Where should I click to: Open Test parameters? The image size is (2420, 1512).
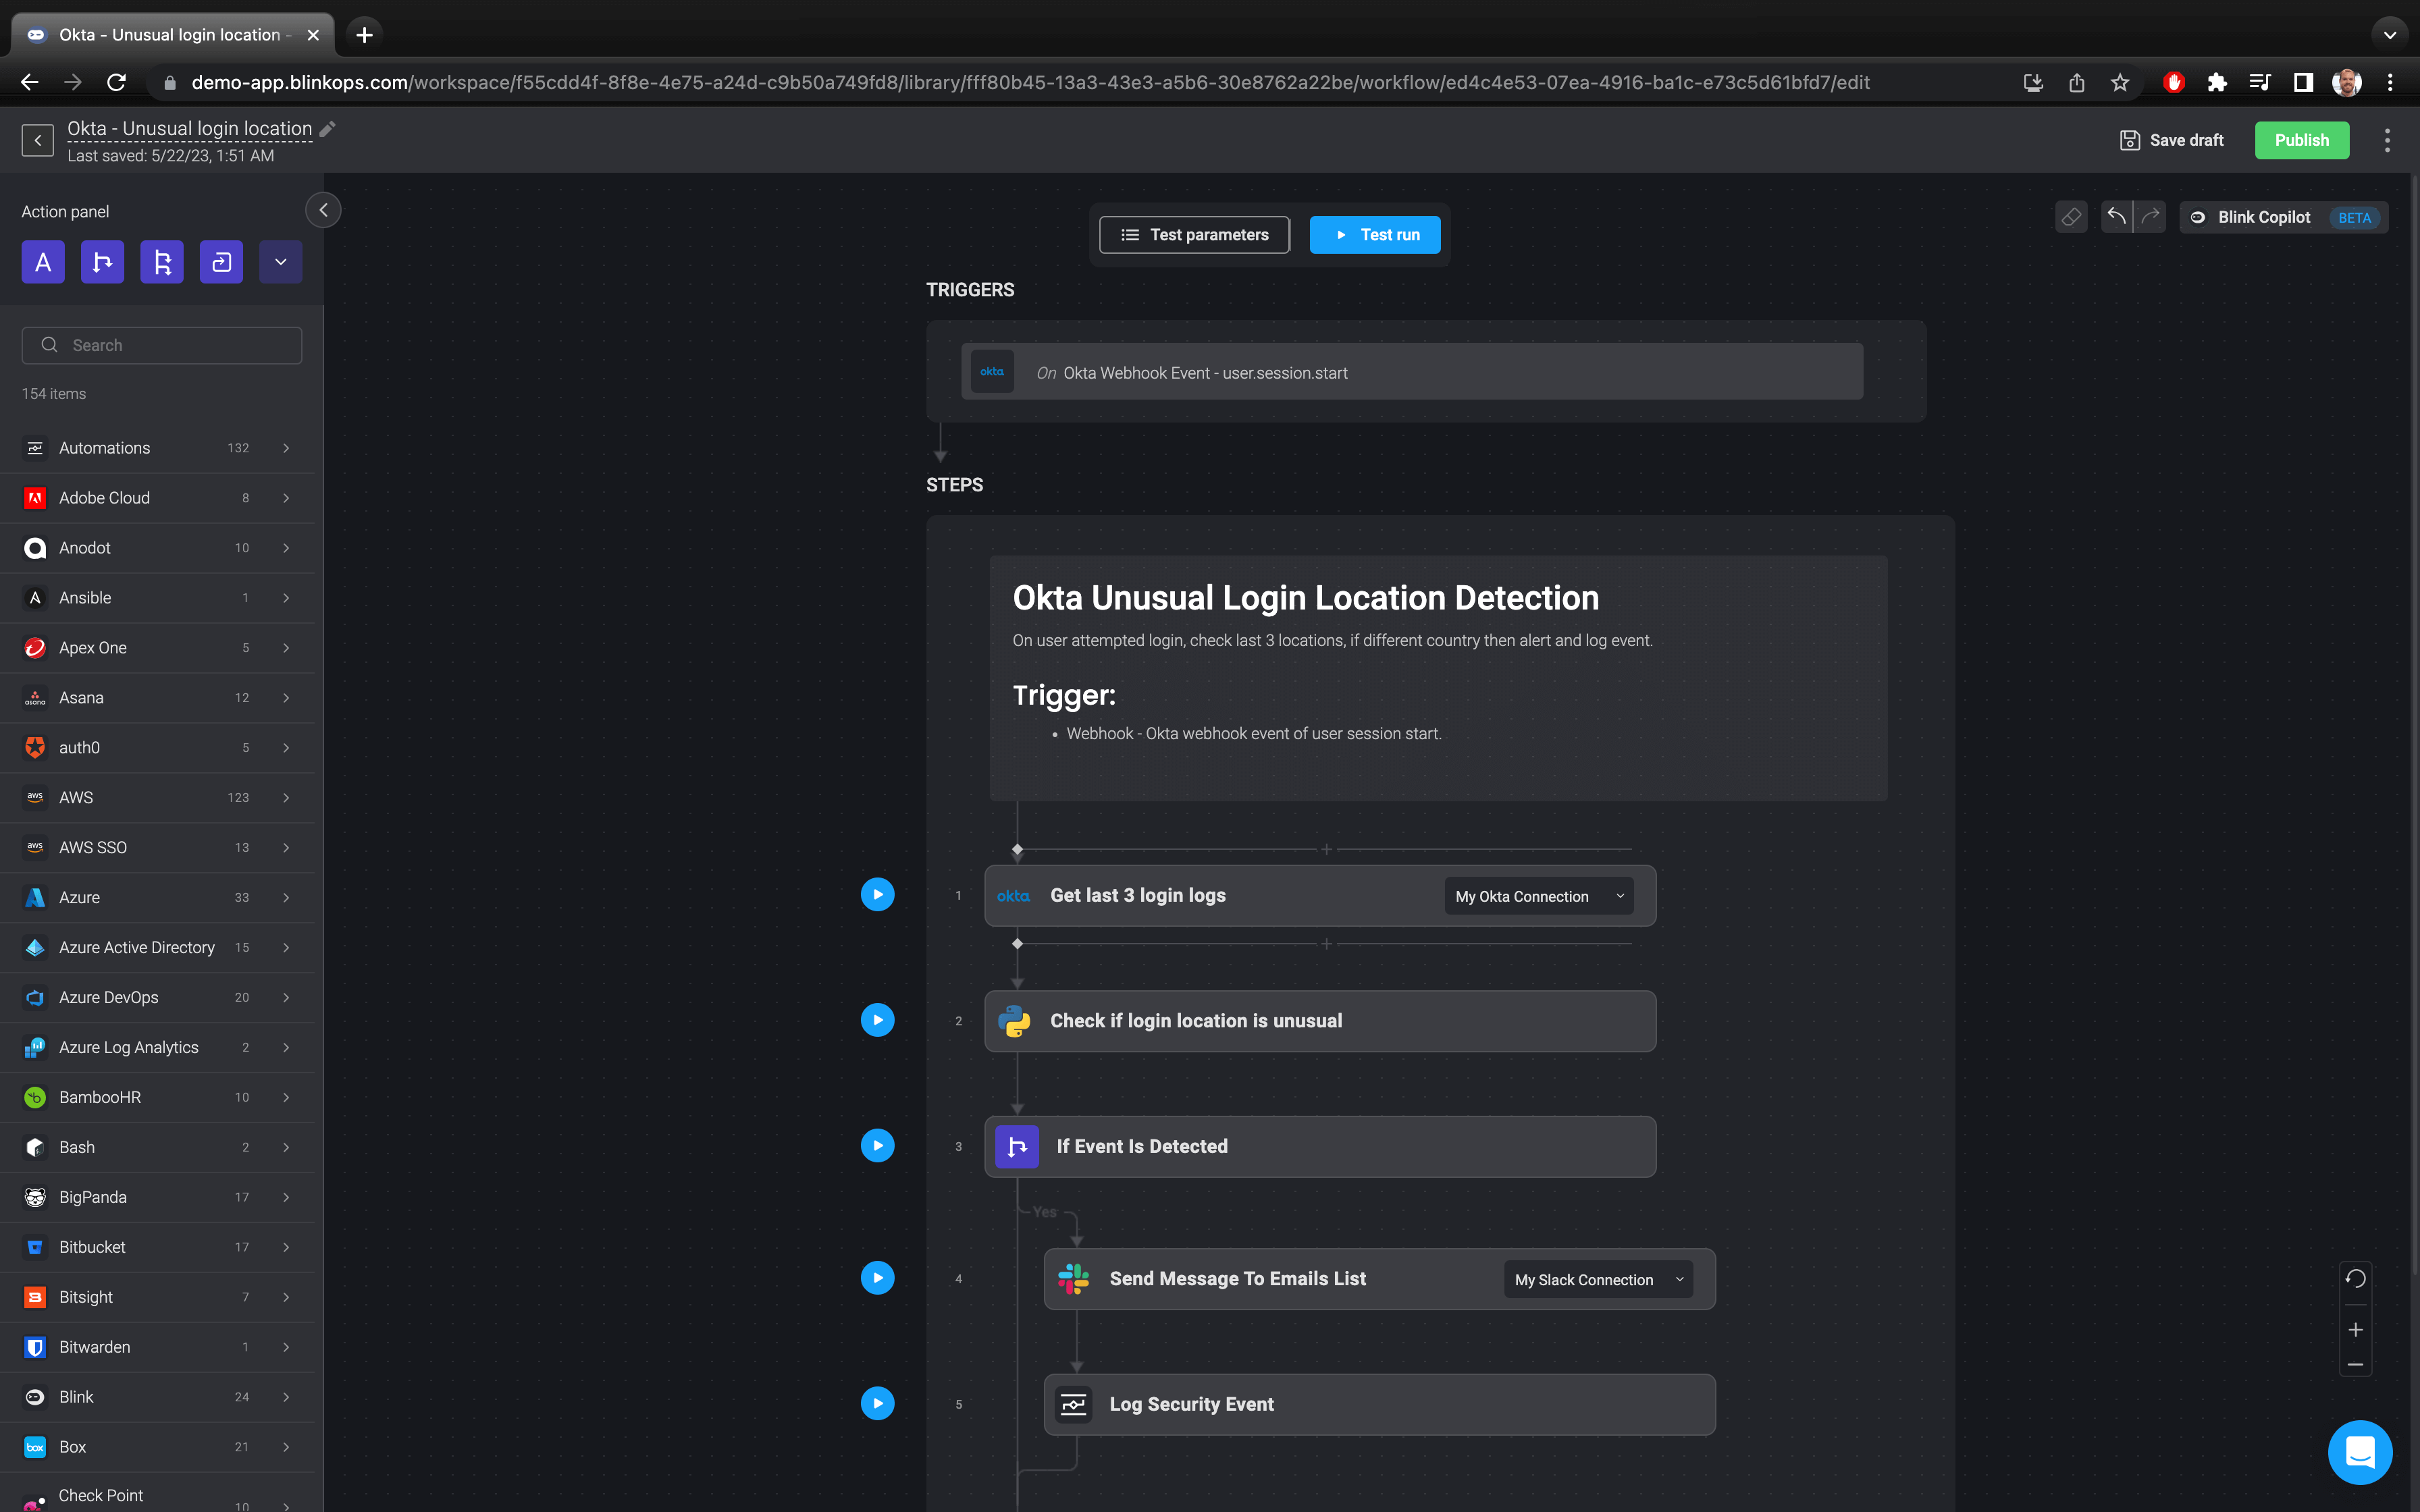tap(1194, 235)
